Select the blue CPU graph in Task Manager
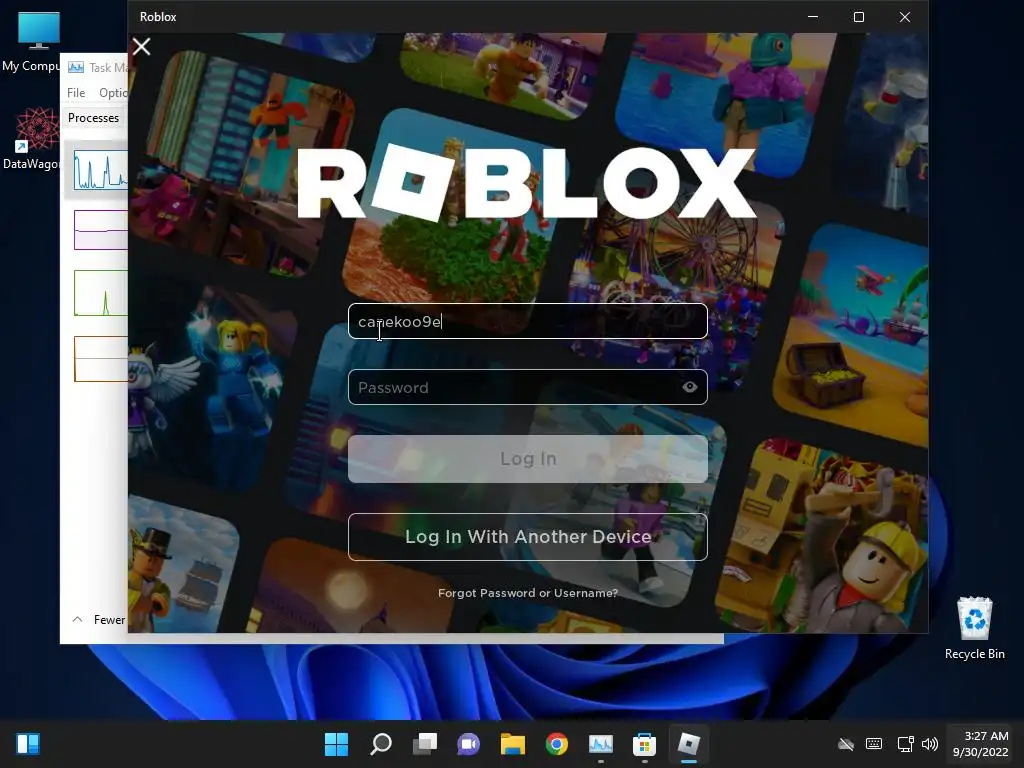The height and width of the screenshot is (768, 1024). [x=101, y=170]
